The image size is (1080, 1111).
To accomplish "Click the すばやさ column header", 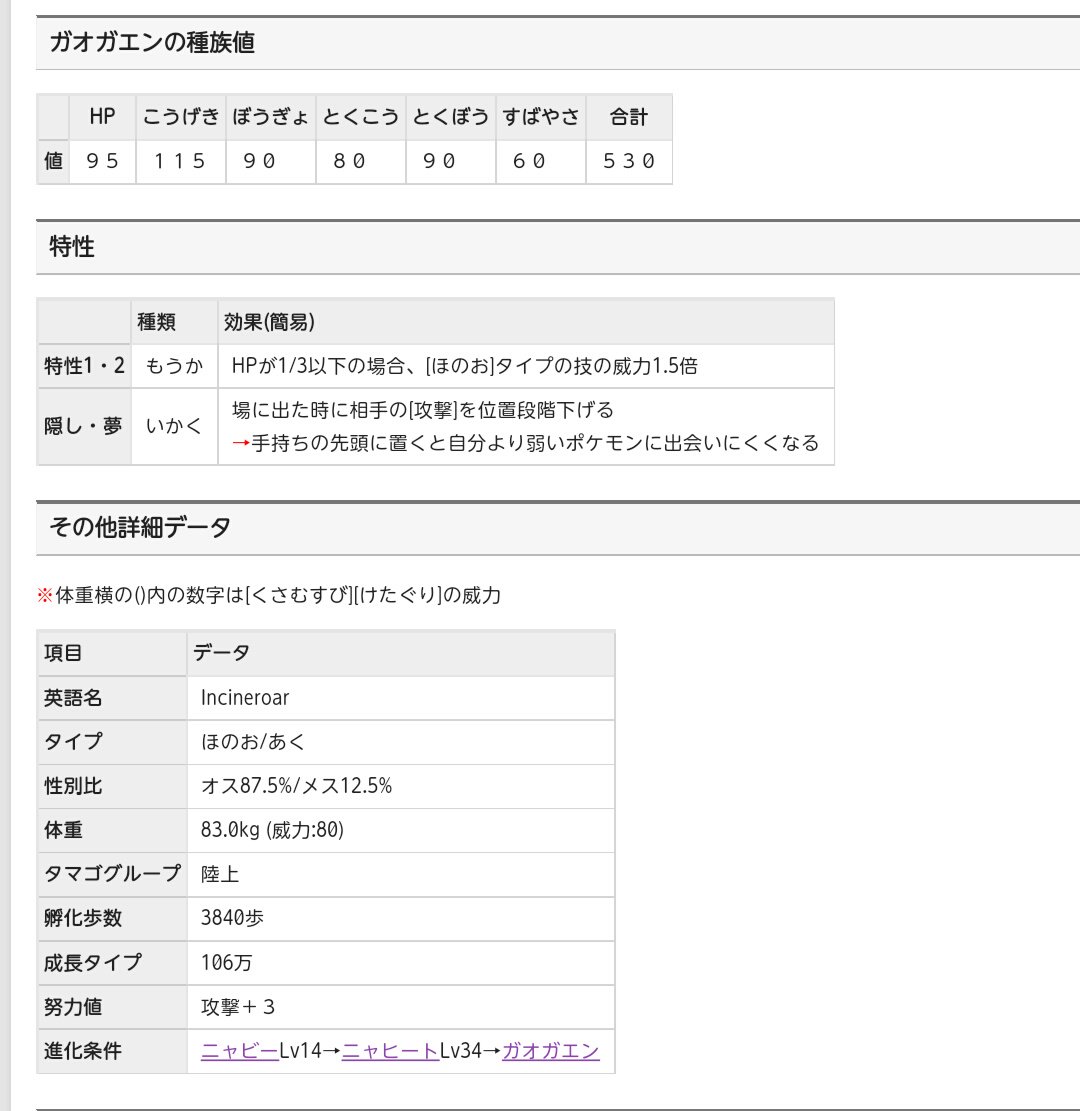I will pyautogui.click(x=541, y=117).
